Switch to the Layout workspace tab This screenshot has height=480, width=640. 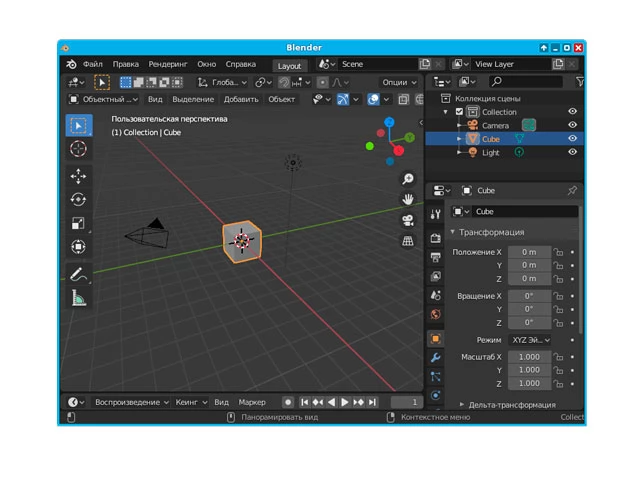[289, 65]
